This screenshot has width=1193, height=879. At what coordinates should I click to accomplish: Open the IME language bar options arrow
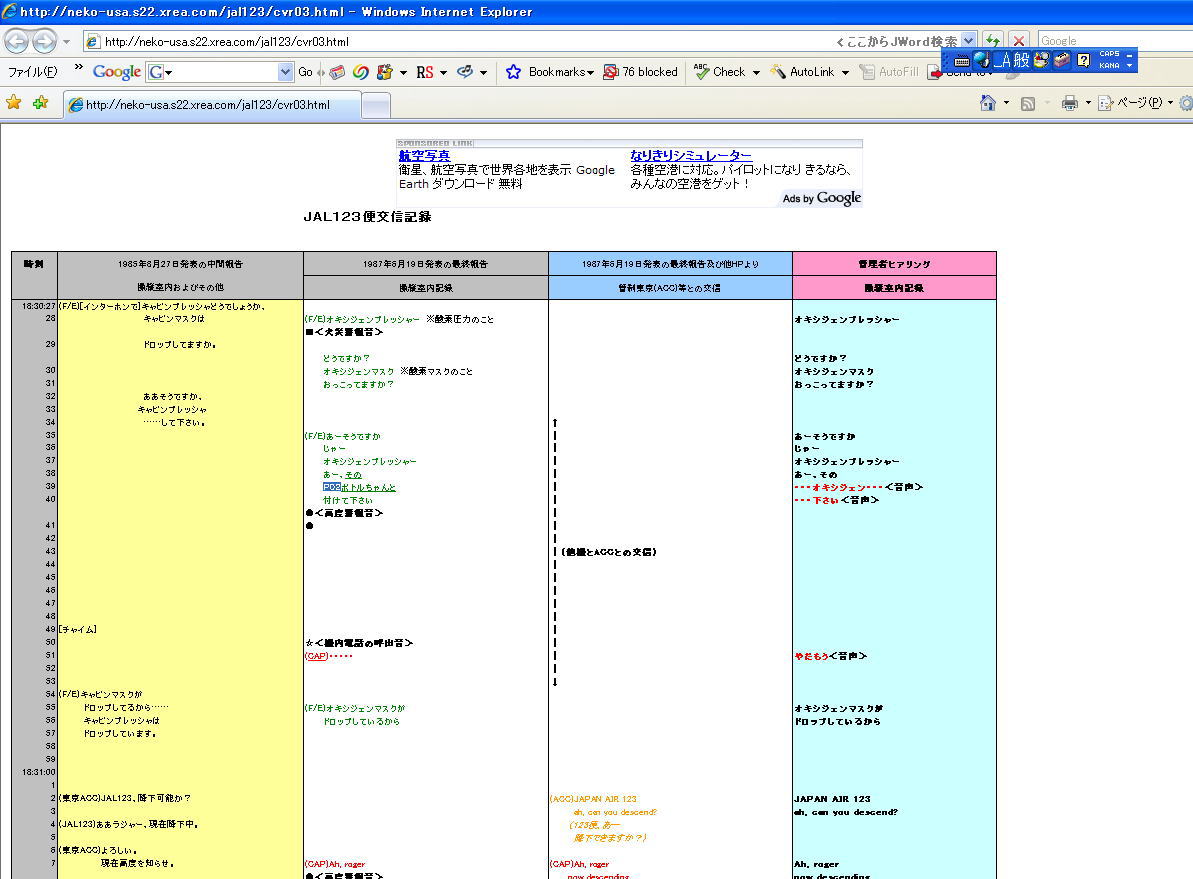(x=1130, y=65)
